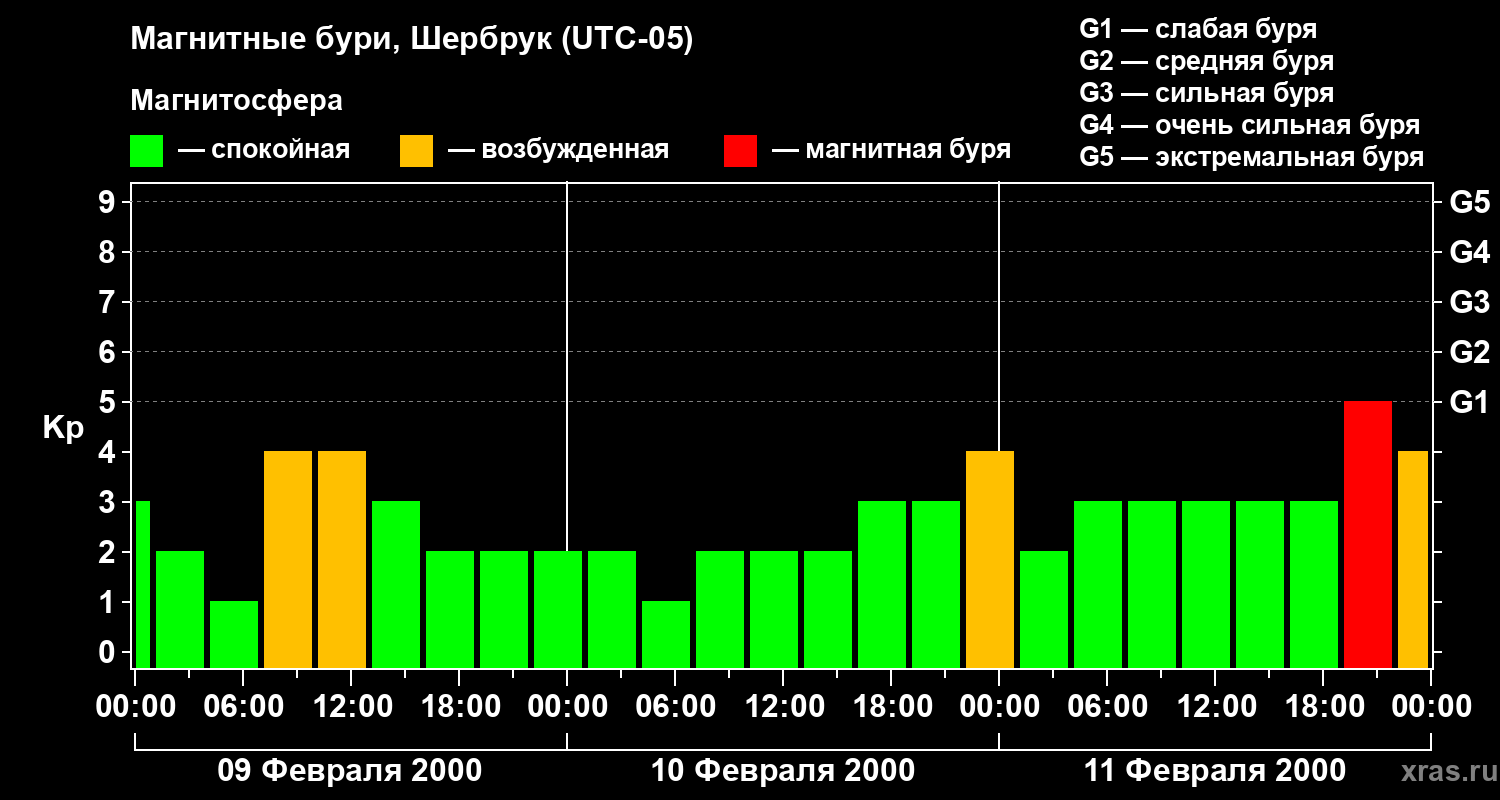Image resolution: width=1500 pixels, height=800 pixels.
Task: Click the G1 storm level label on axis
Action: click(1469, 402)
